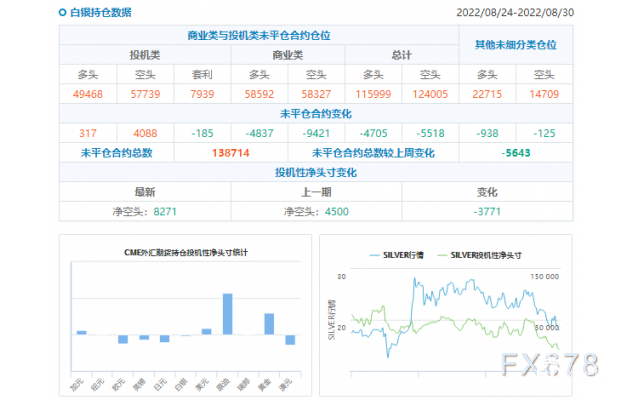Open the 投机类 column header
Viewport: 629px width, 400px height.
(x=145, y=54)
